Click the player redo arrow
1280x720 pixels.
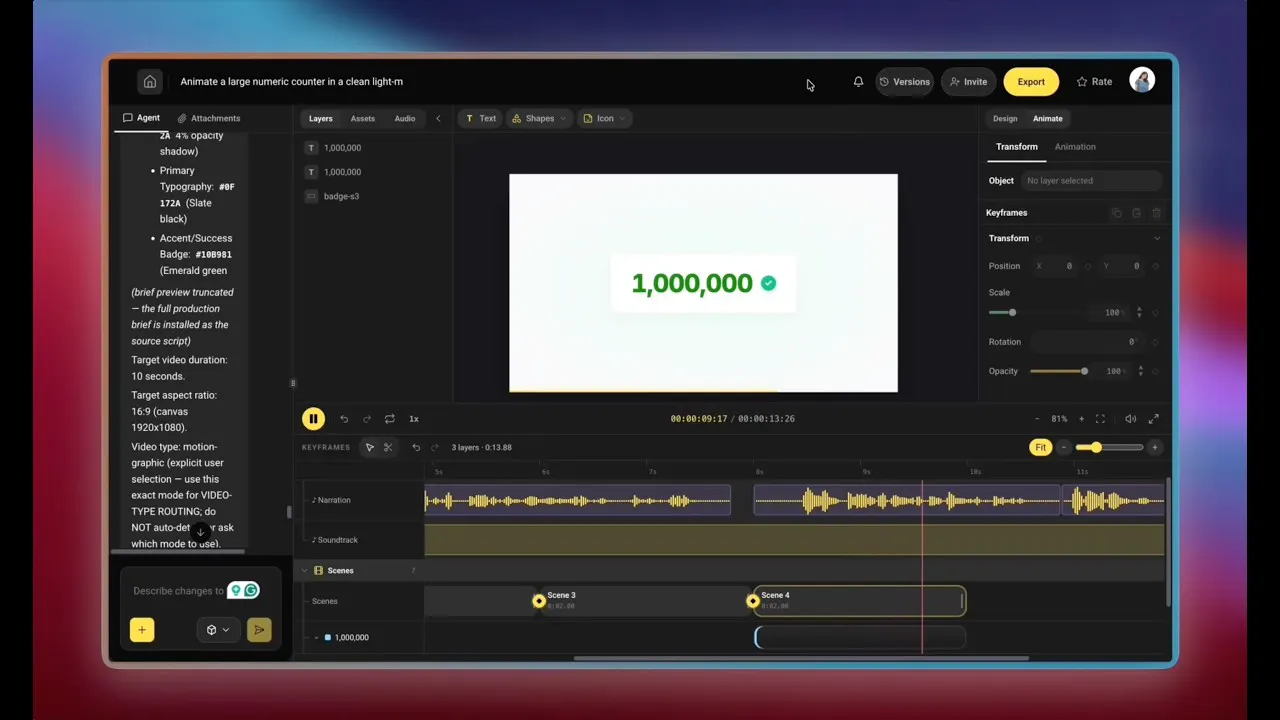[367, 419]
